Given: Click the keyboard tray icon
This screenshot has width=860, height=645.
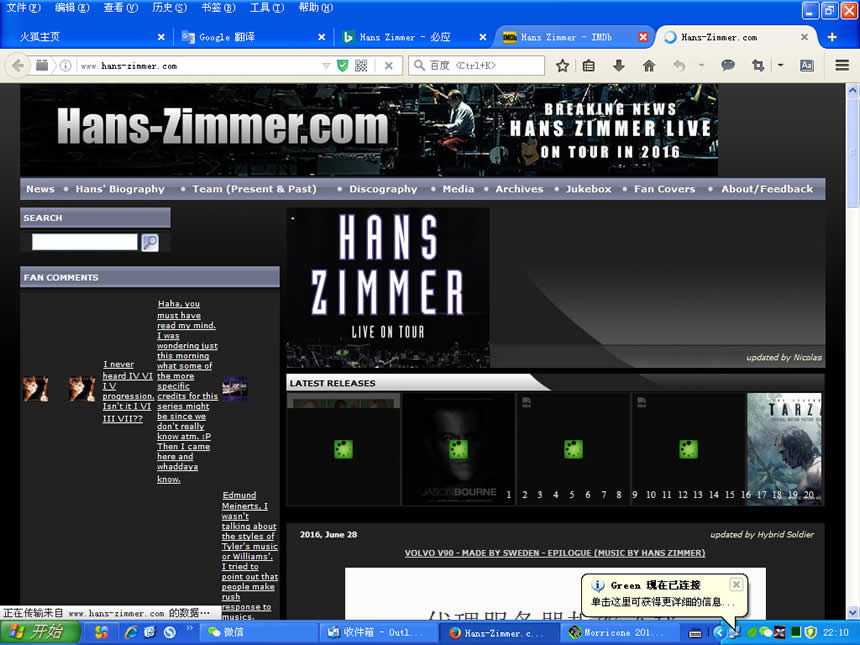Looking at the screenshot, I should (695, 633).
